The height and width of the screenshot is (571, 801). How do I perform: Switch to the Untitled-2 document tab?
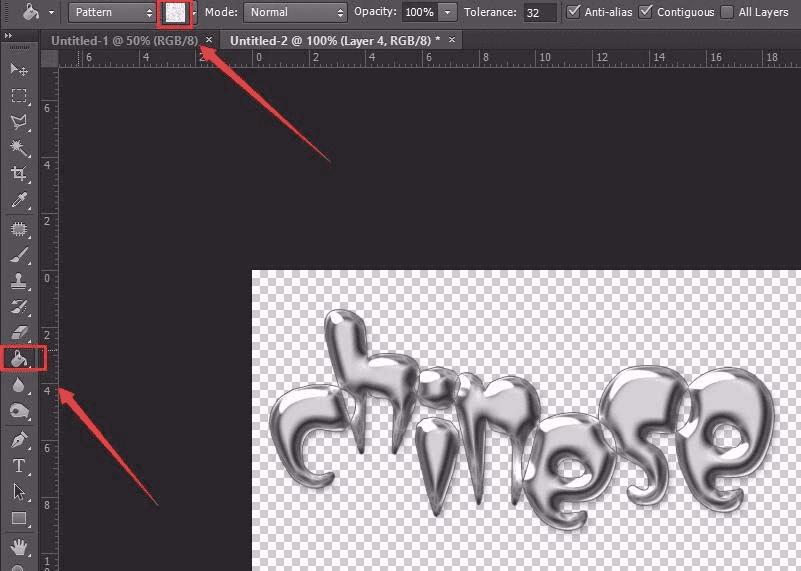click(335, 41)
